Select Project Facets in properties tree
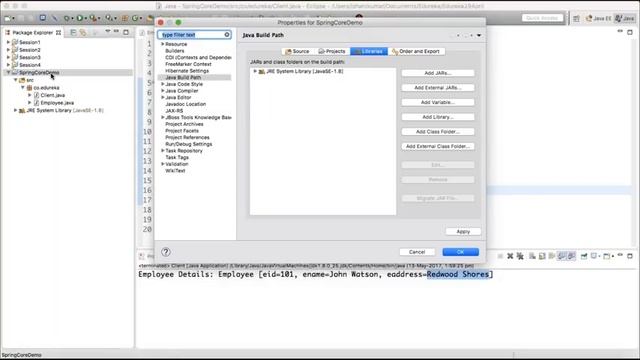The height and width of the screenshot is (360, 640). pyautogui.click(x=182, y=131)
